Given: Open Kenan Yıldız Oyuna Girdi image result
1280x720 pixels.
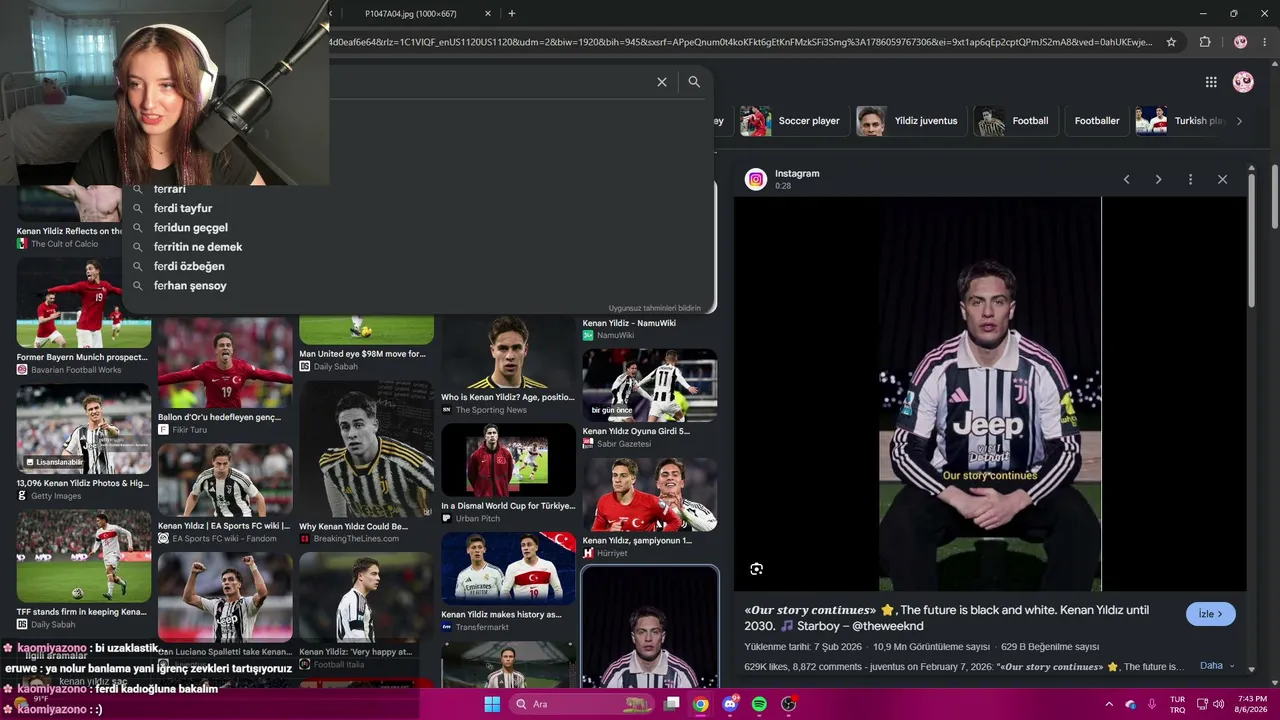Looking at the screenshot, I should (x=650, y=385).
